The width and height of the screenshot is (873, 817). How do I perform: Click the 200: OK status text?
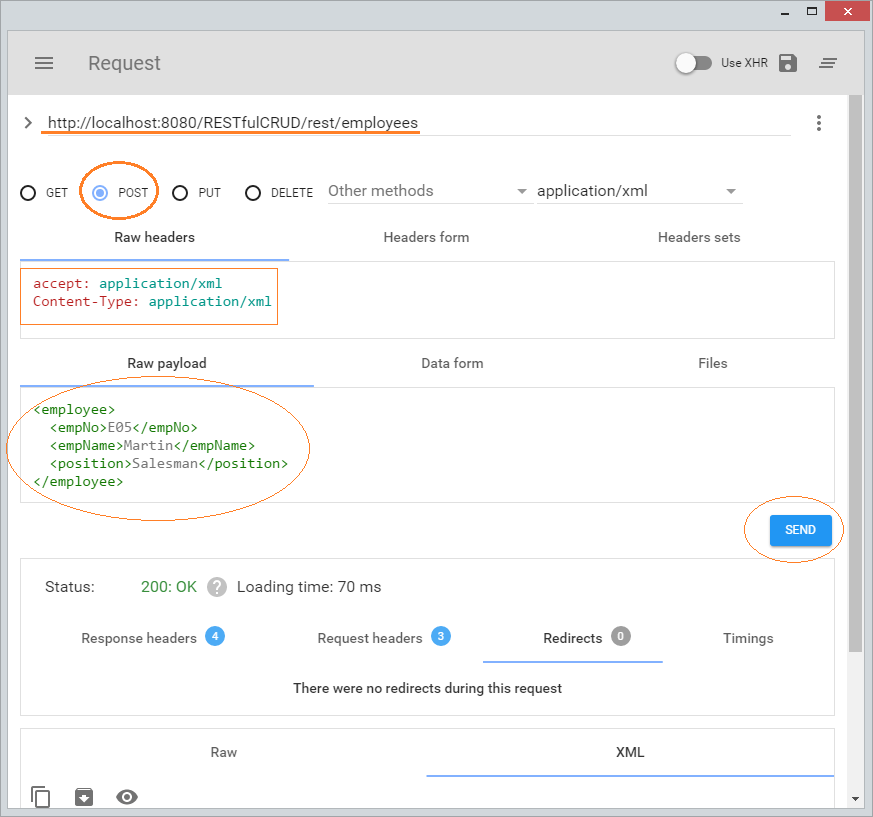(x=169, y=587)
